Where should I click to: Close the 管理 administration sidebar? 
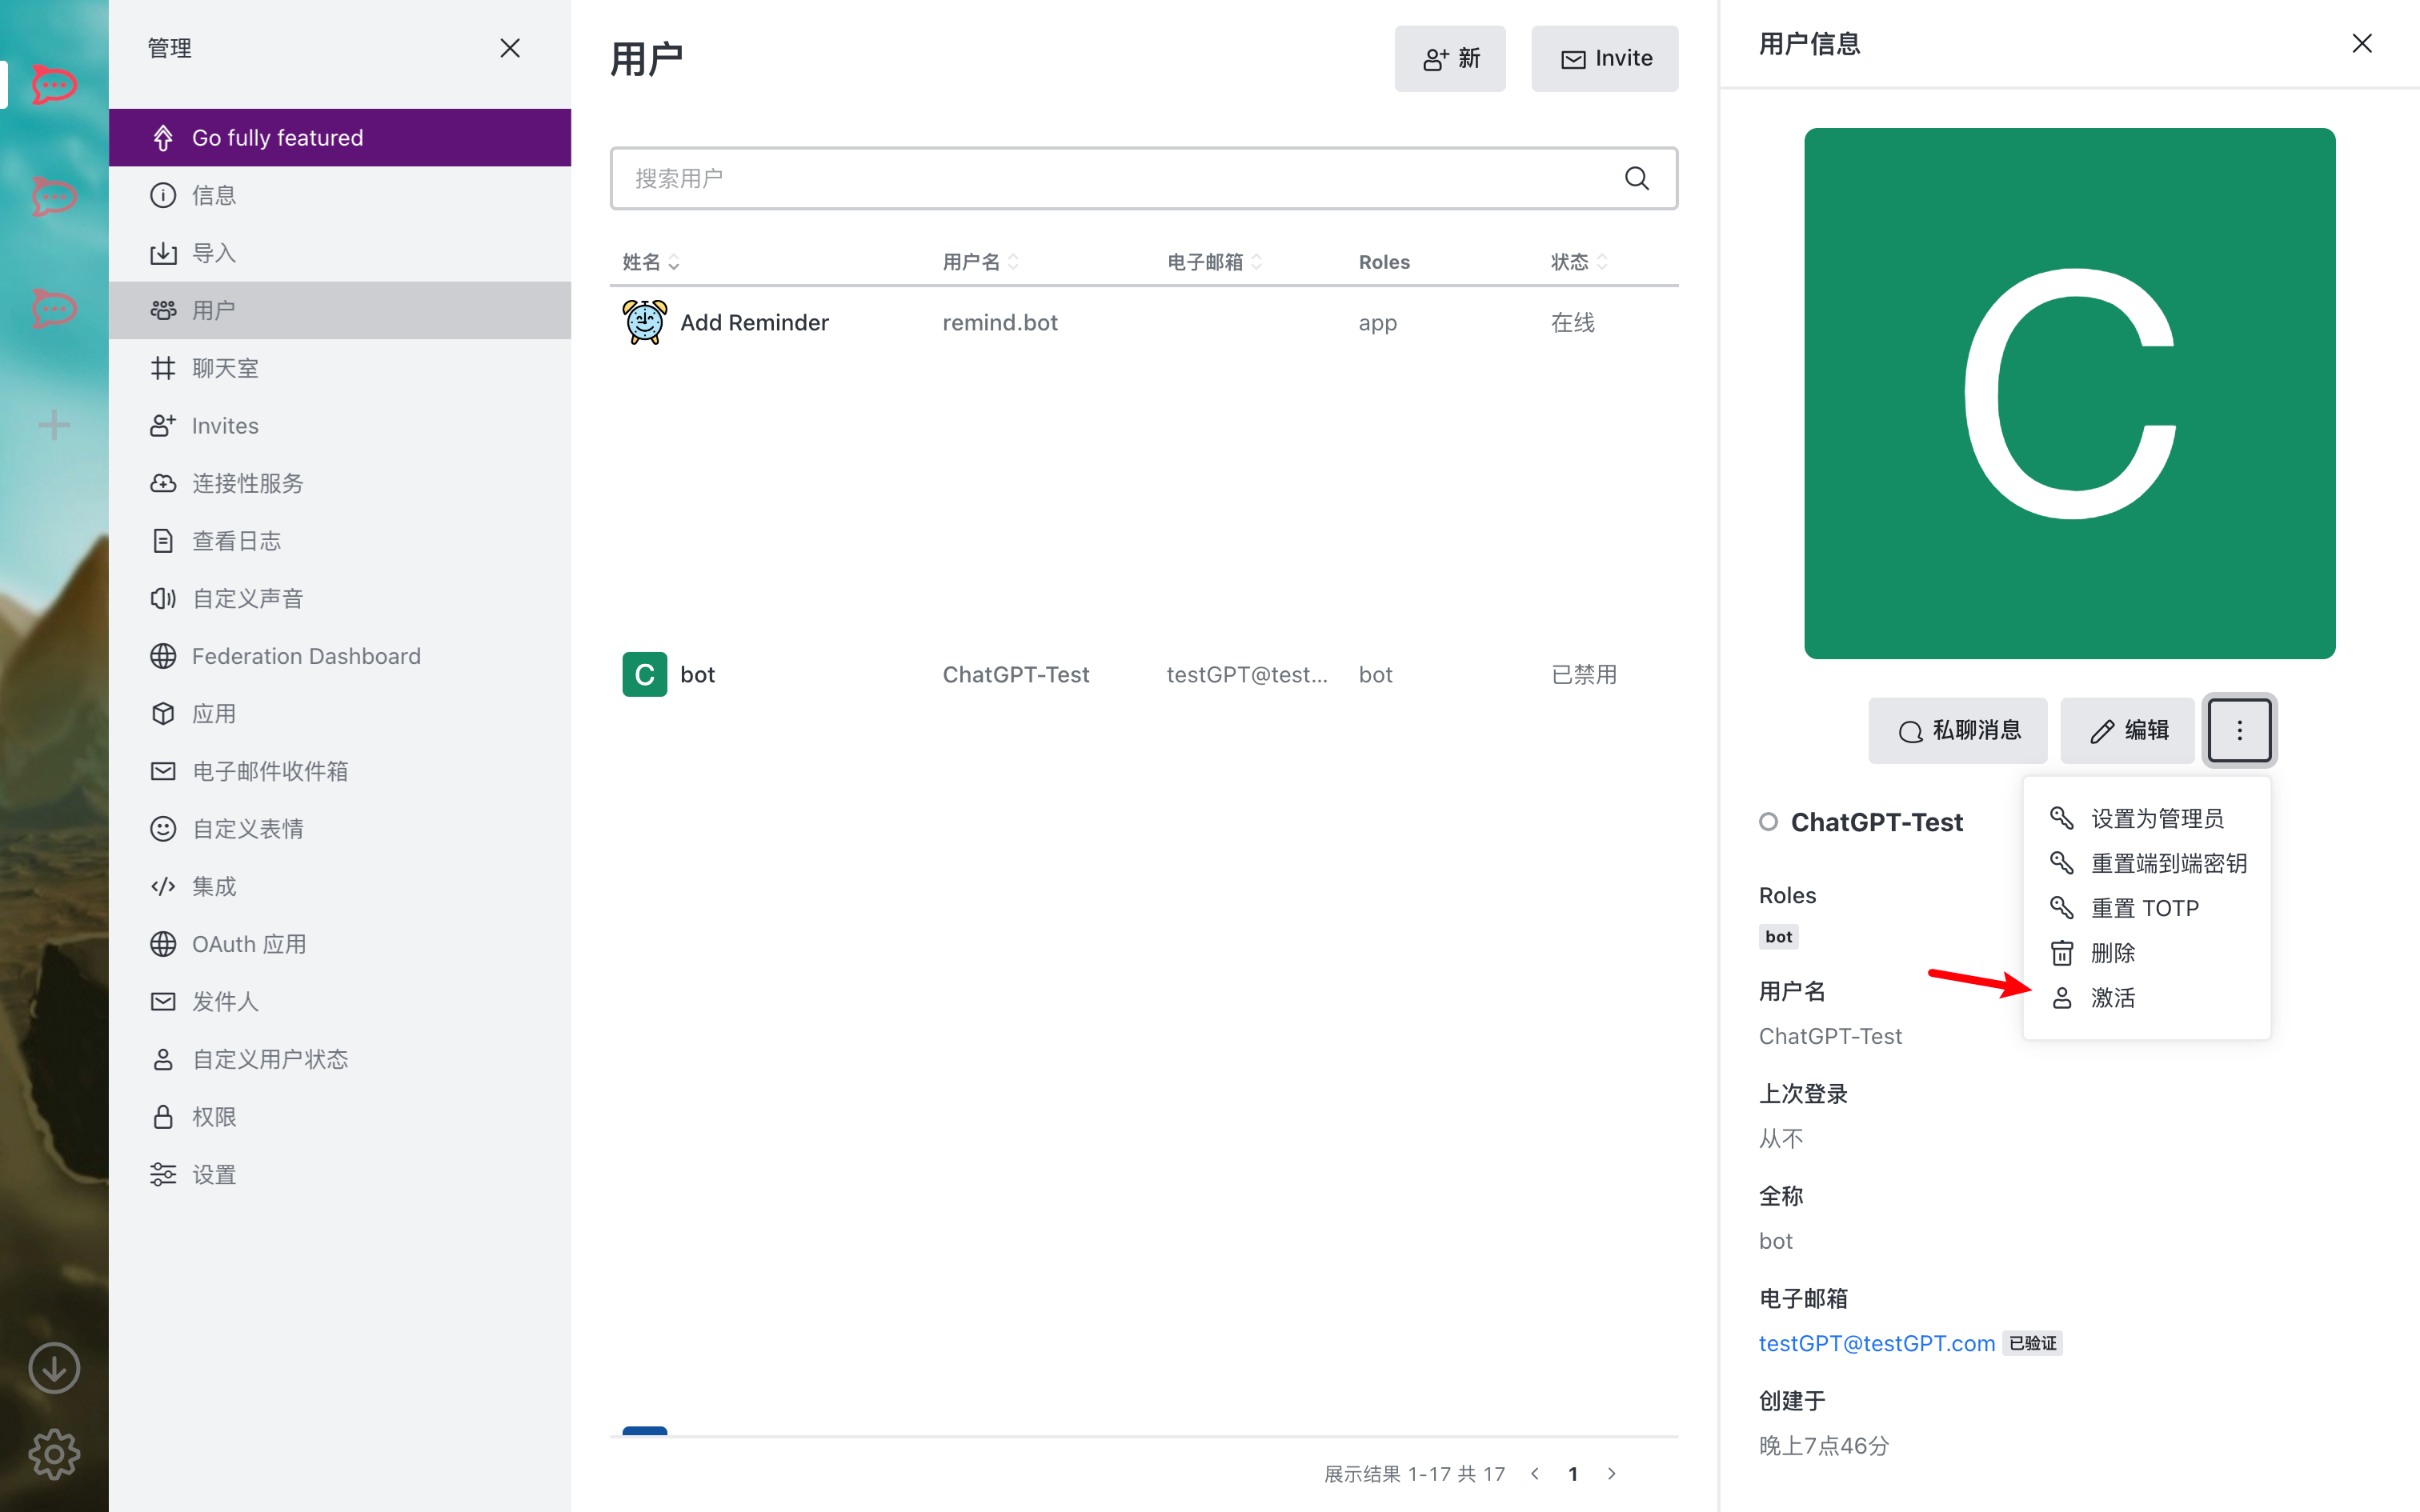point(510,48)
